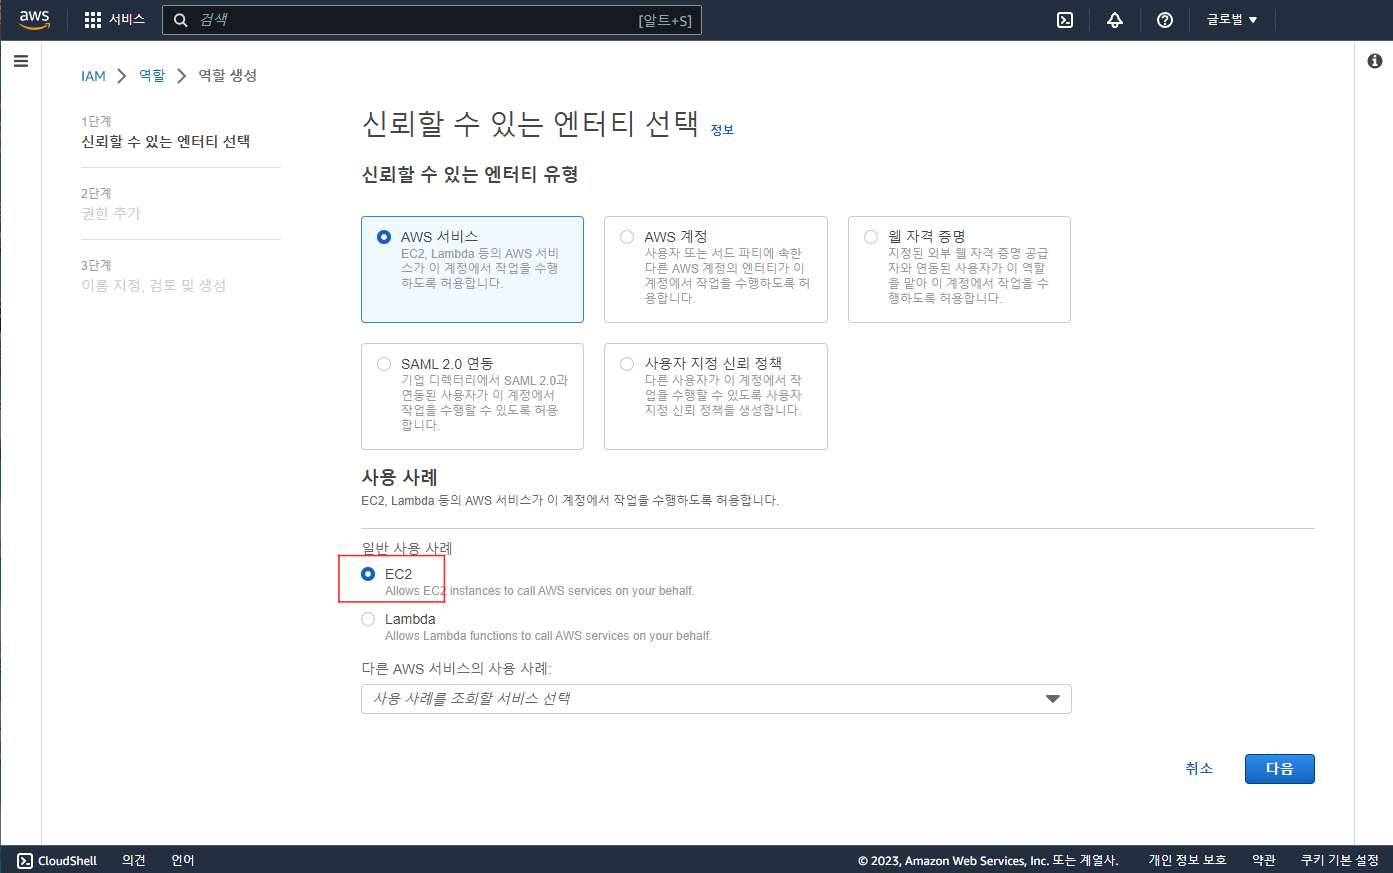Open the notifications bell icon
Viewport: 1393px width, 873px height.
(x=1115, y=20)
